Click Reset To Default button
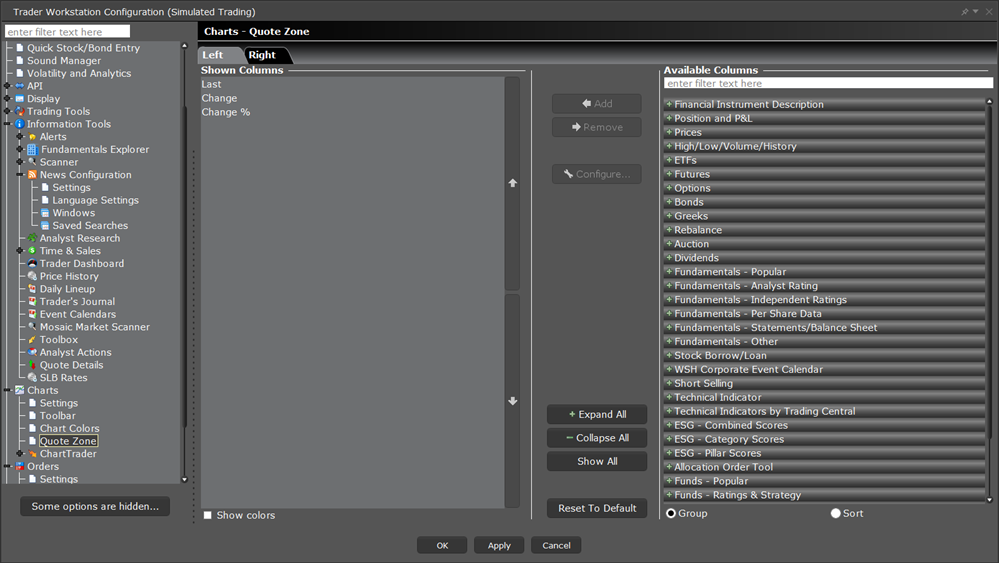This screenshot has width=999, height=563. point(597,508)
